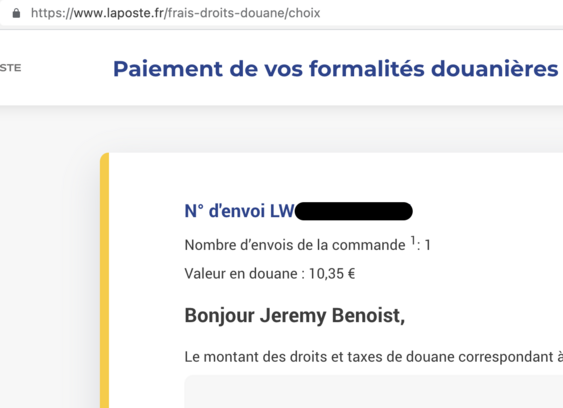Click the 'Le montant des droits et taxes' sentence

pyautogui.click(x=373, y=357)
